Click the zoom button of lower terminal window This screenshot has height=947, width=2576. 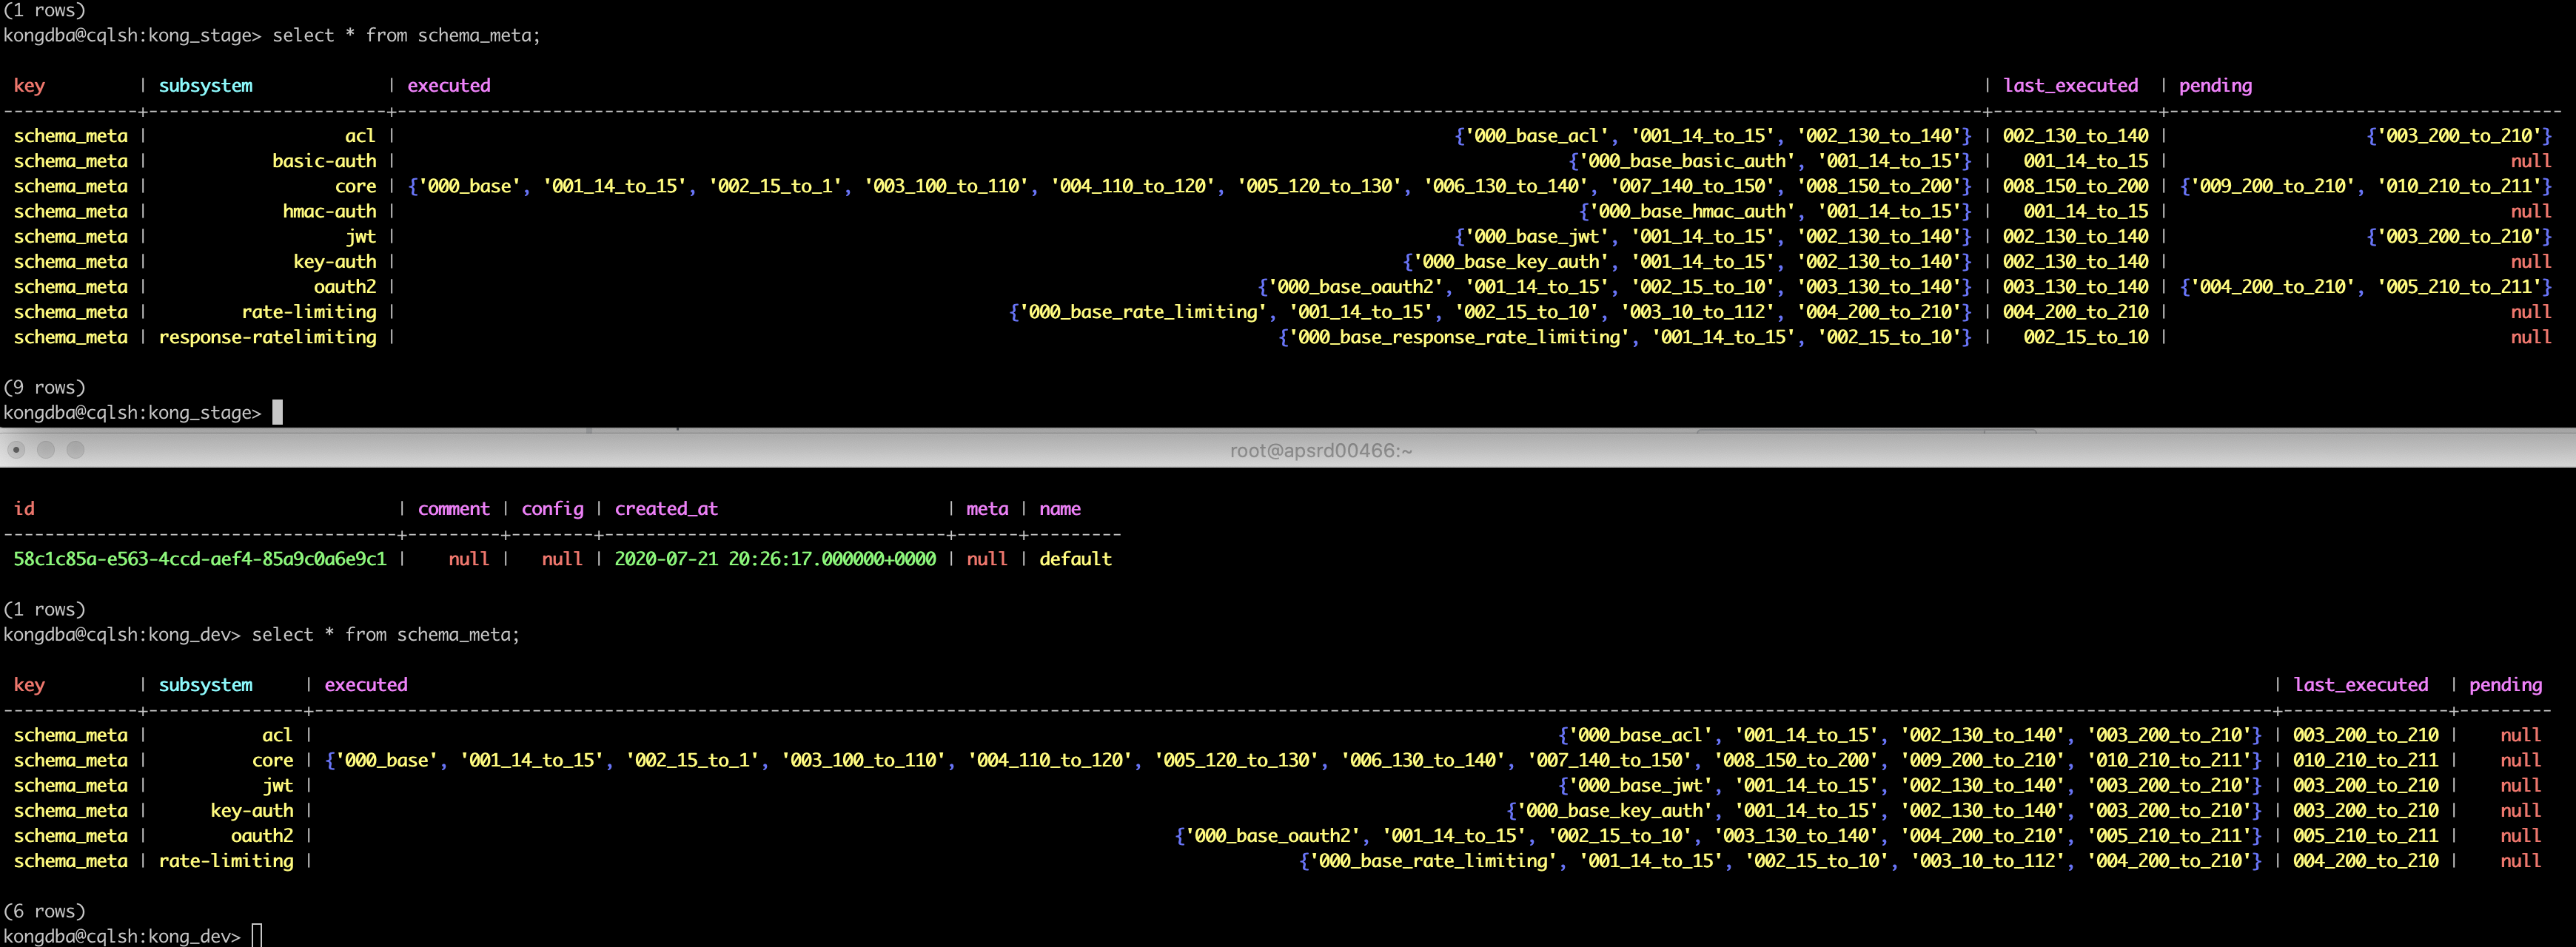76,450
